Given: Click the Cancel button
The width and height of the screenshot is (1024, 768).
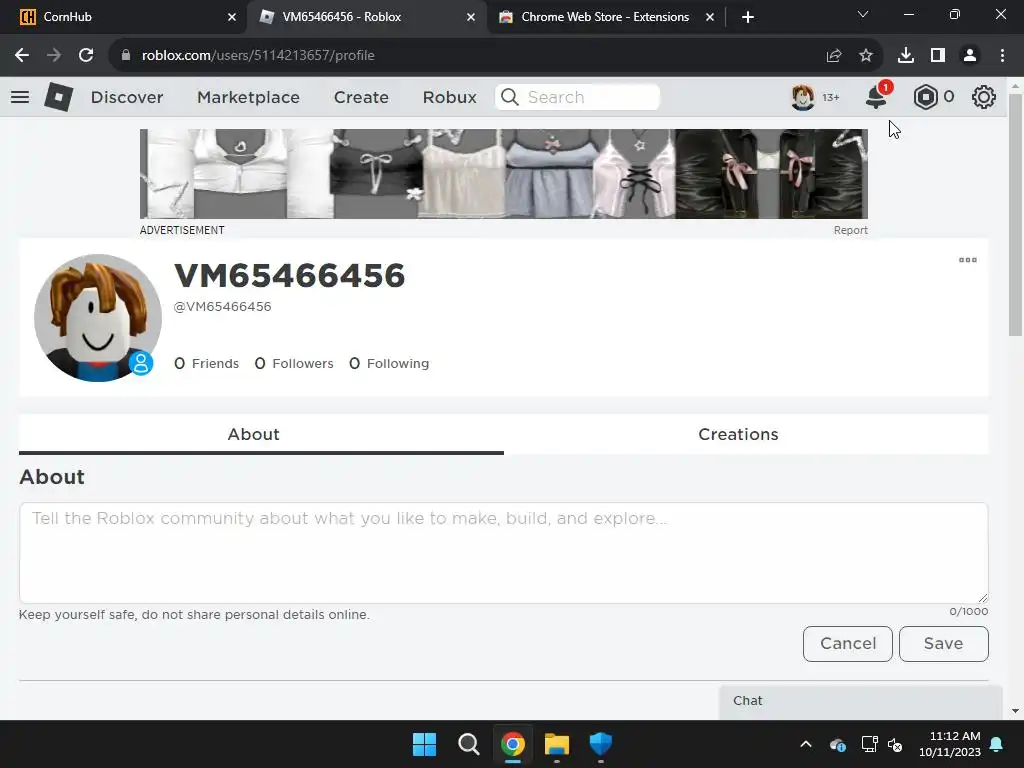Looking at the screenshot, I should click(x=848, y=644).
